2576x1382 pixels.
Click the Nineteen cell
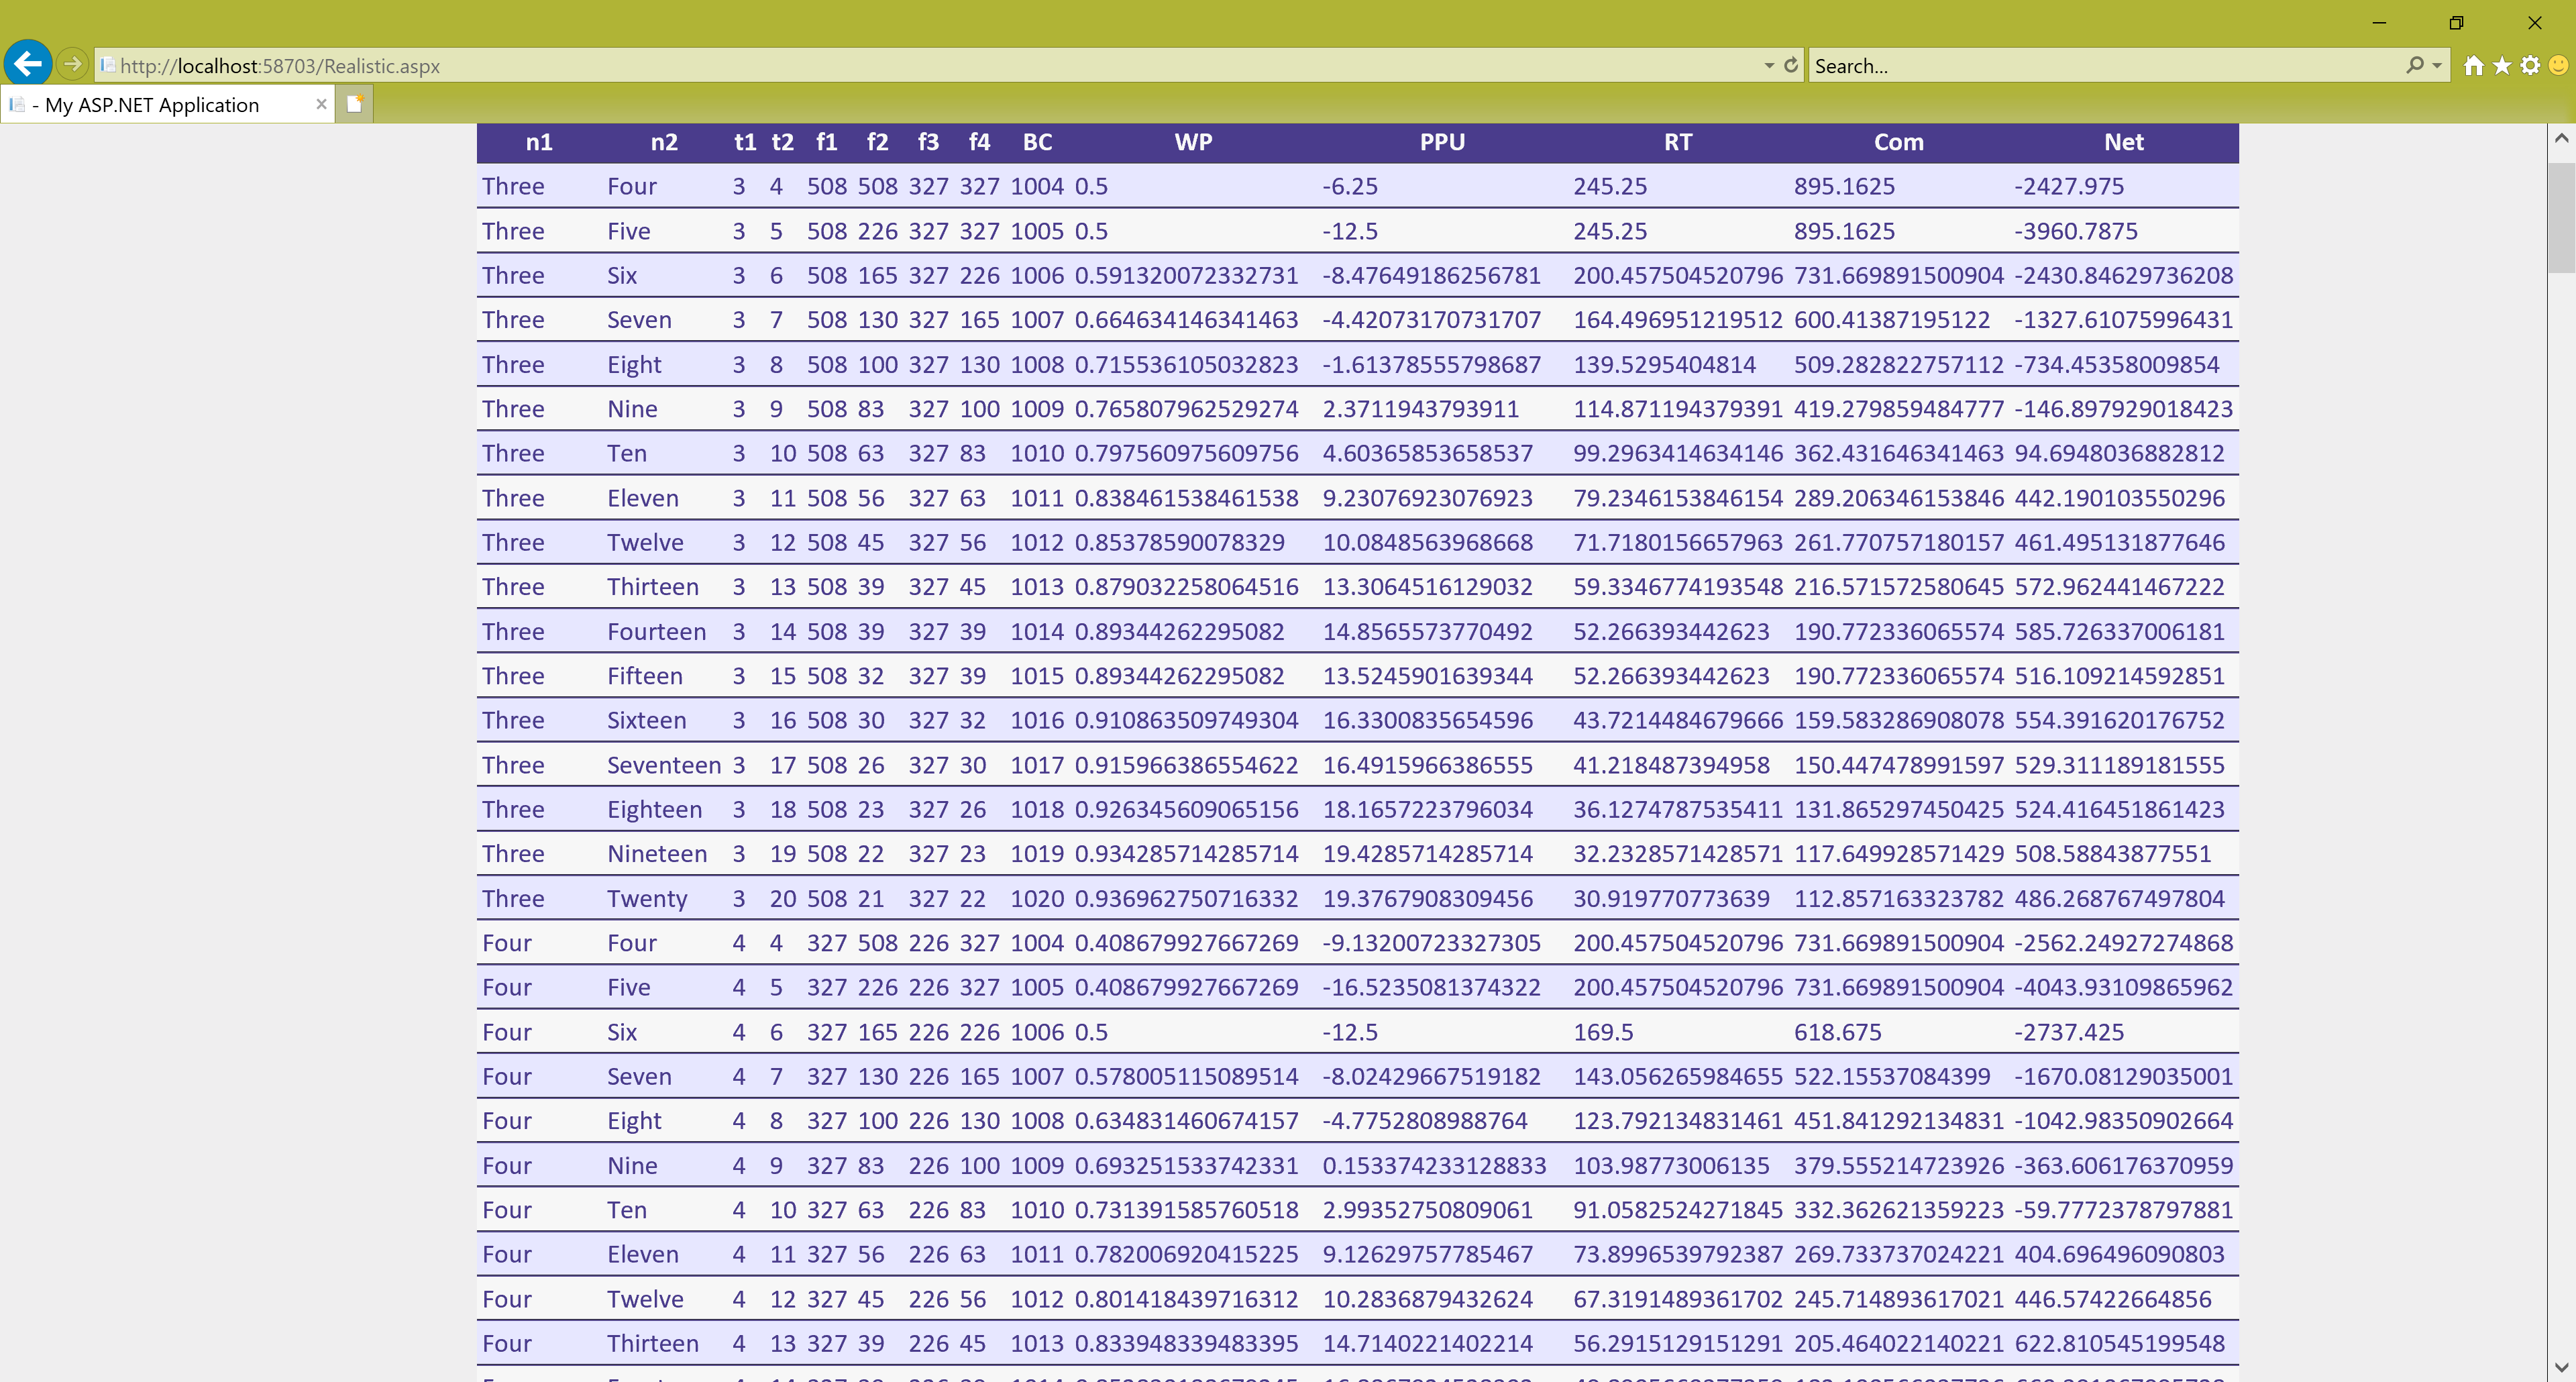(657, 854)
